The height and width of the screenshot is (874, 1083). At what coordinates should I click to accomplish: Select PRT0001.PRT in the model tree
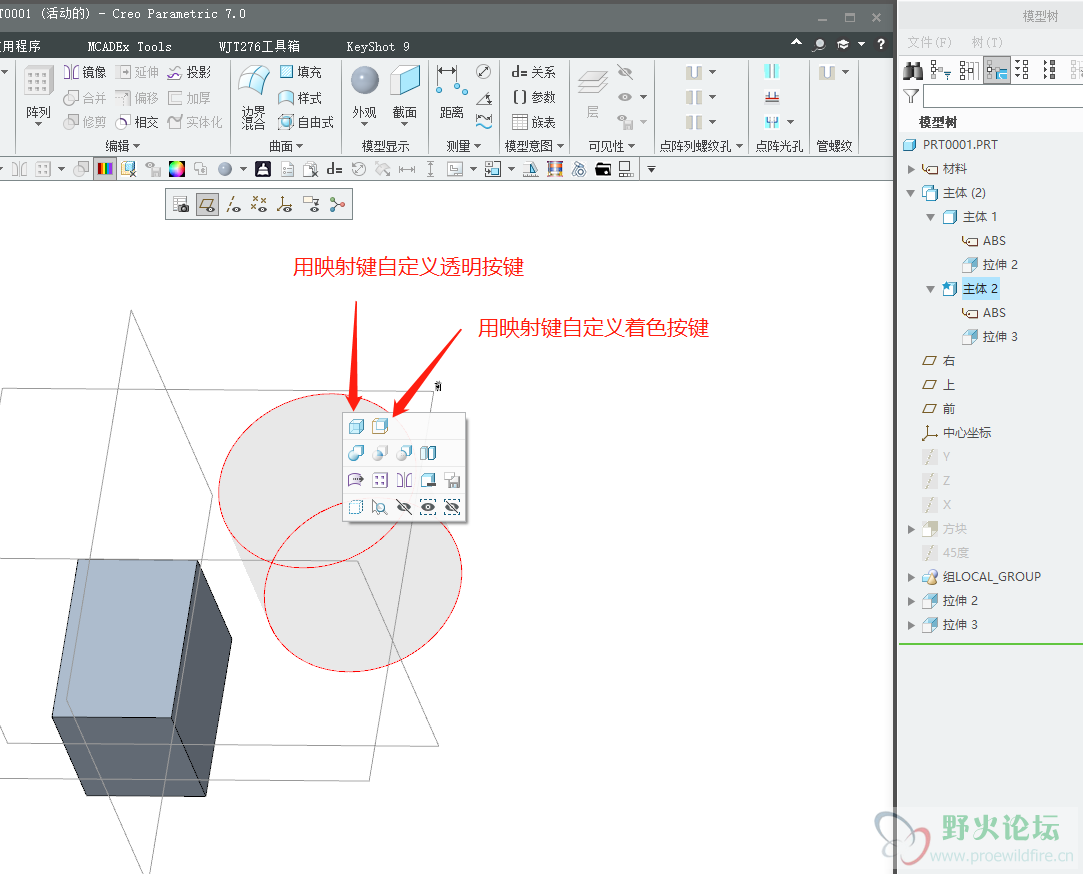[960, 145]
